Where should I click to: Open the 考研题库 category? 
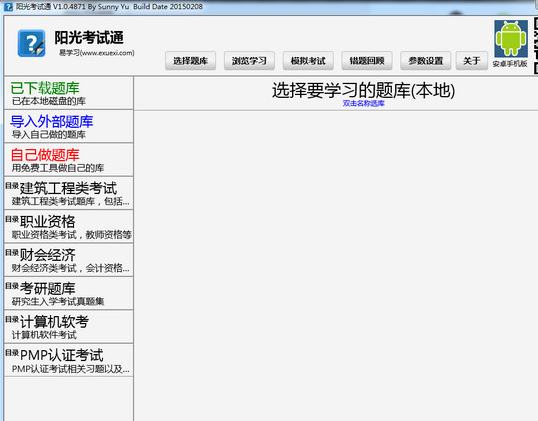tap(69, 293)
